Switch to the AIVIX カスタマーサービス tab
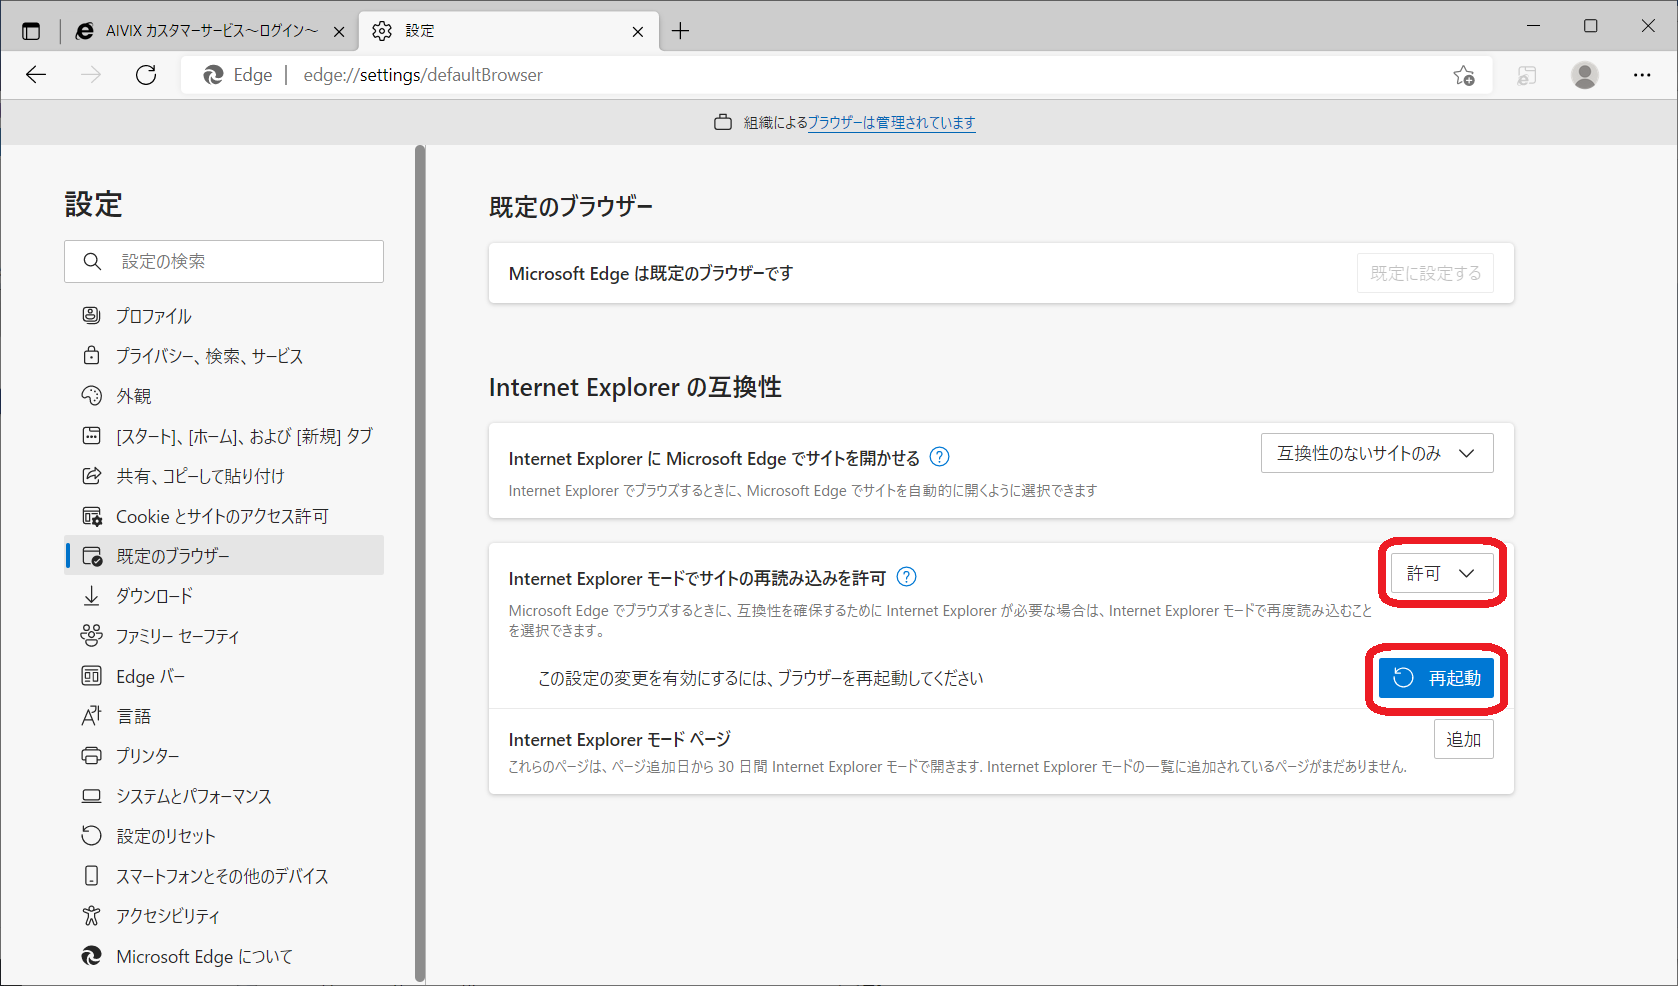 click(x=210, y=31)
